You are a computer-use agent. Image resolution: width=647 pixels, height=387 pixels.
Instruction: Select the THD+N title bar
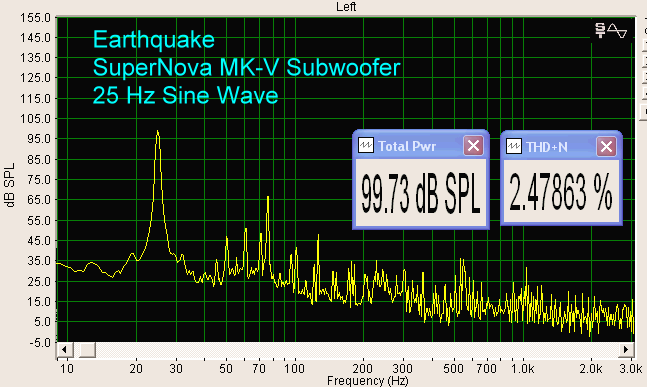click(561, 147)
